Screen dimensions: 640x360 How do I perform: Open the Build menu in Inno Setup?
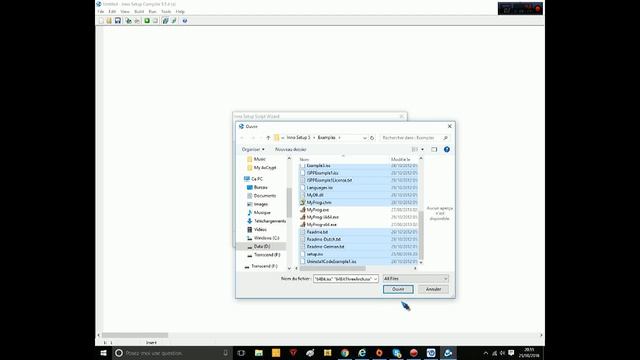coord(139,12)
